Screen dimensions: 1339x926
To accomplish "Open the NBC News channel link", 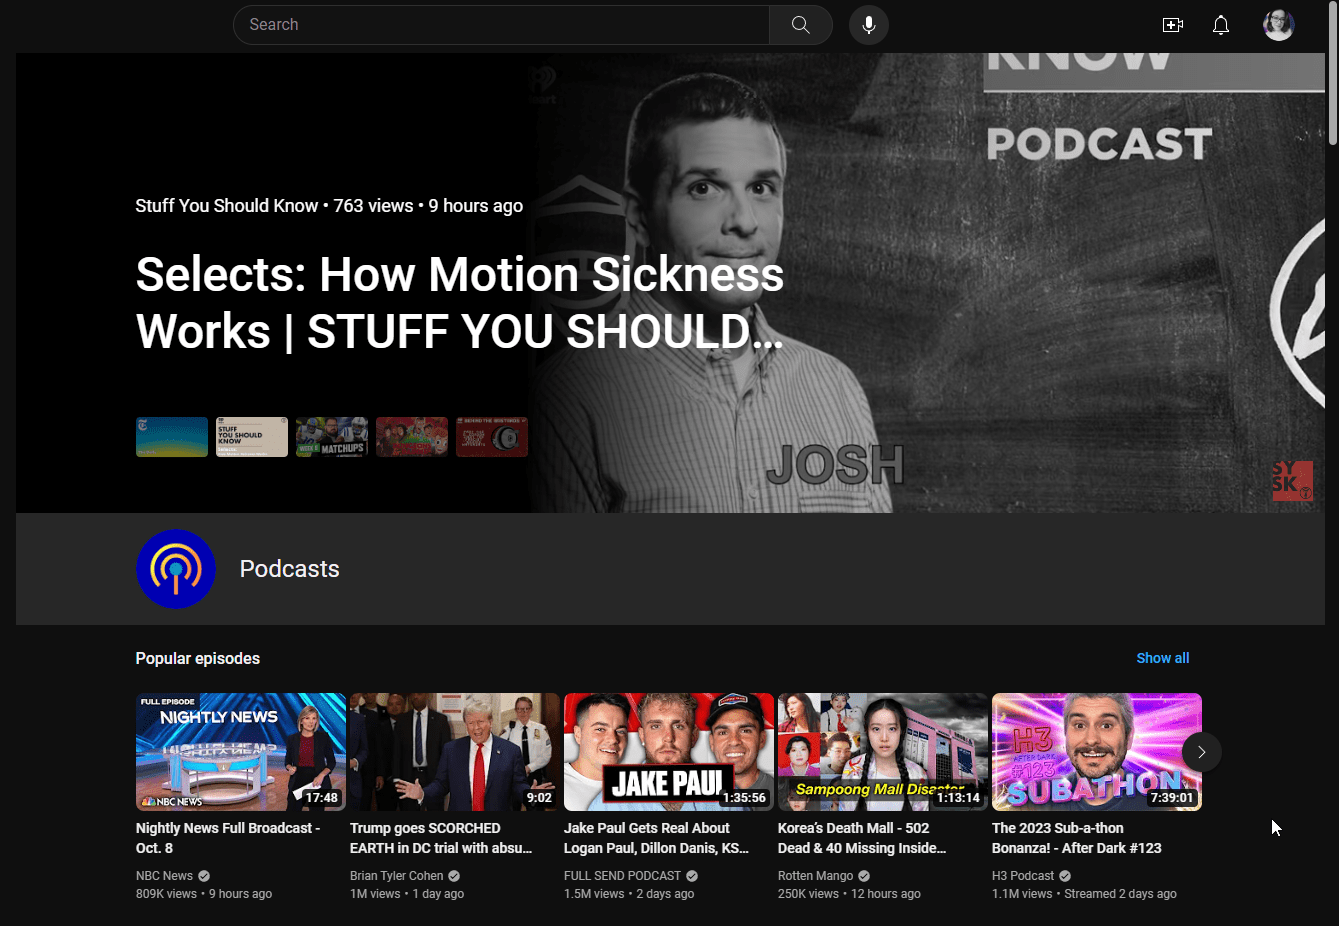I will point(164,876).
